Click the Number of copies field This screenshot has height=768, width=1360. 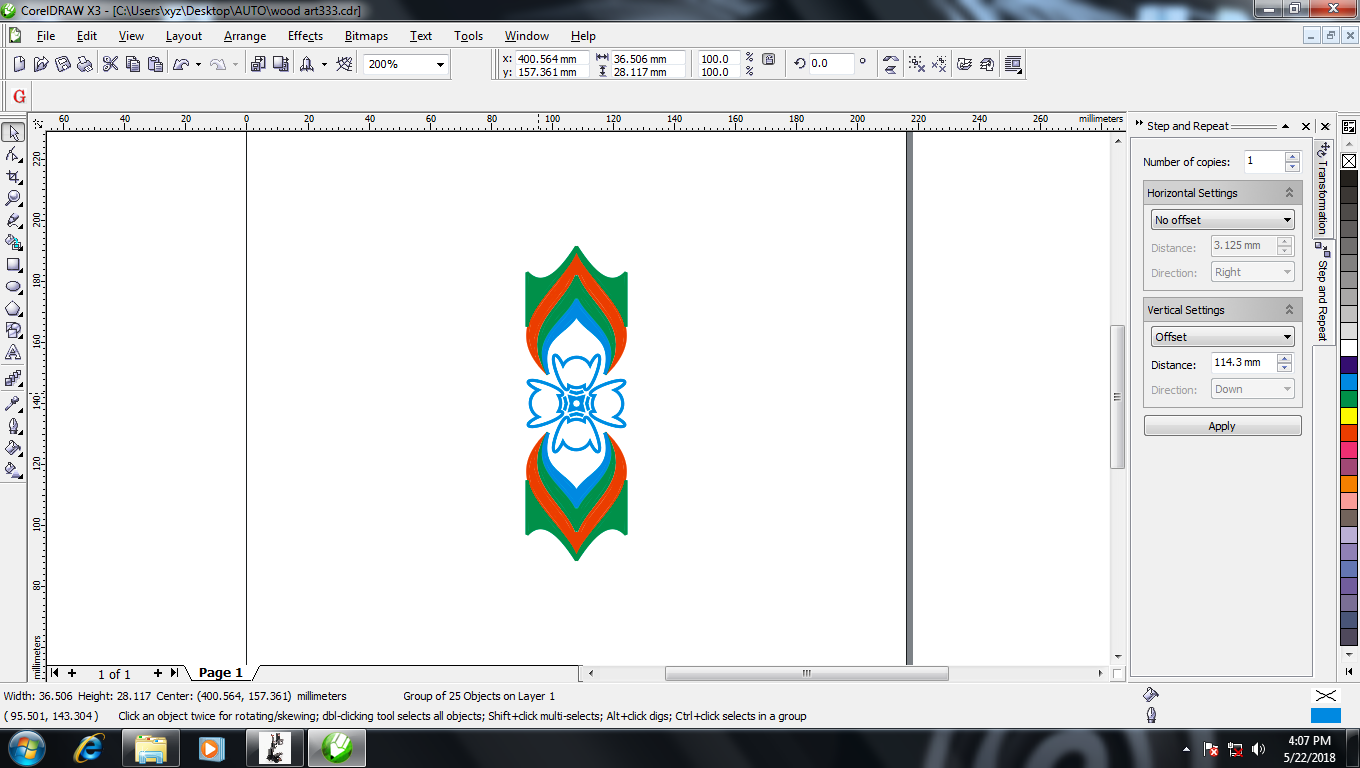pos(1264,161)
